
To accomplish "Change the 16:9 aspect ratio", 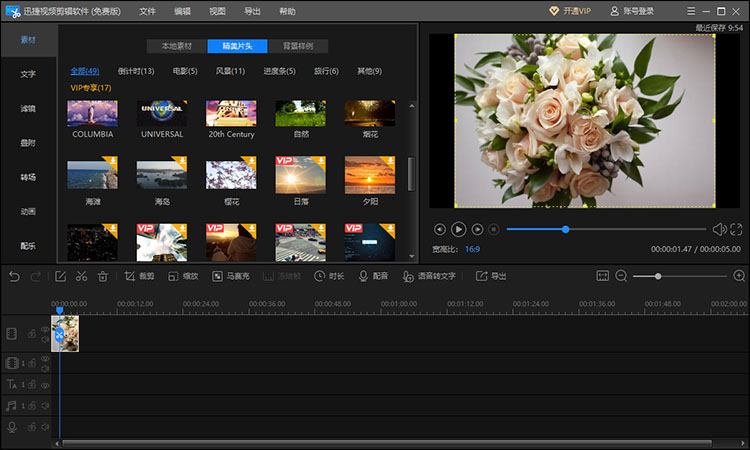I will (473, 249).
